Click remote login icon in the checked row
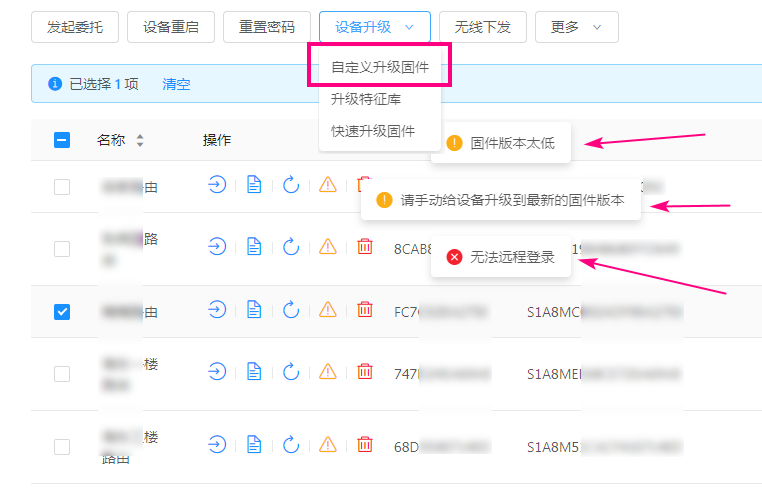The image size is (762, 493). tap(217, 311)
